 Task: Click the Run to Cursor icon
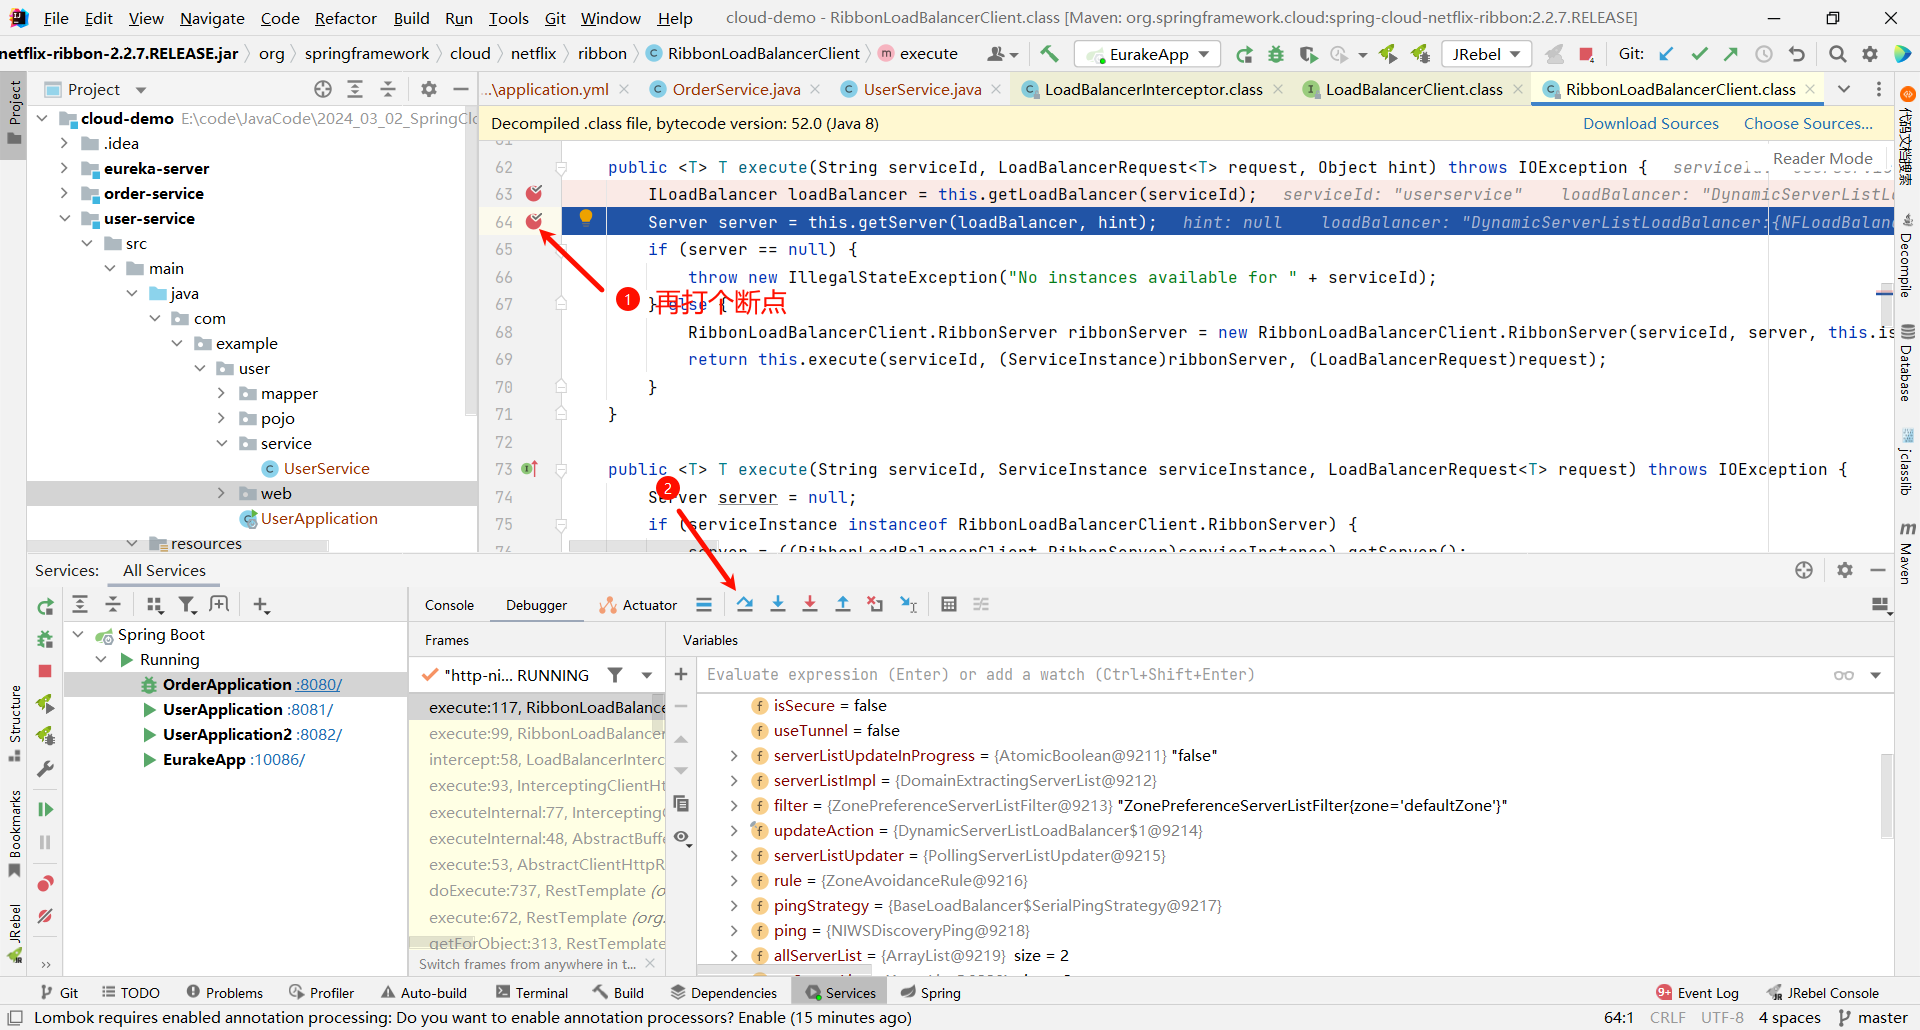[908, 604]
